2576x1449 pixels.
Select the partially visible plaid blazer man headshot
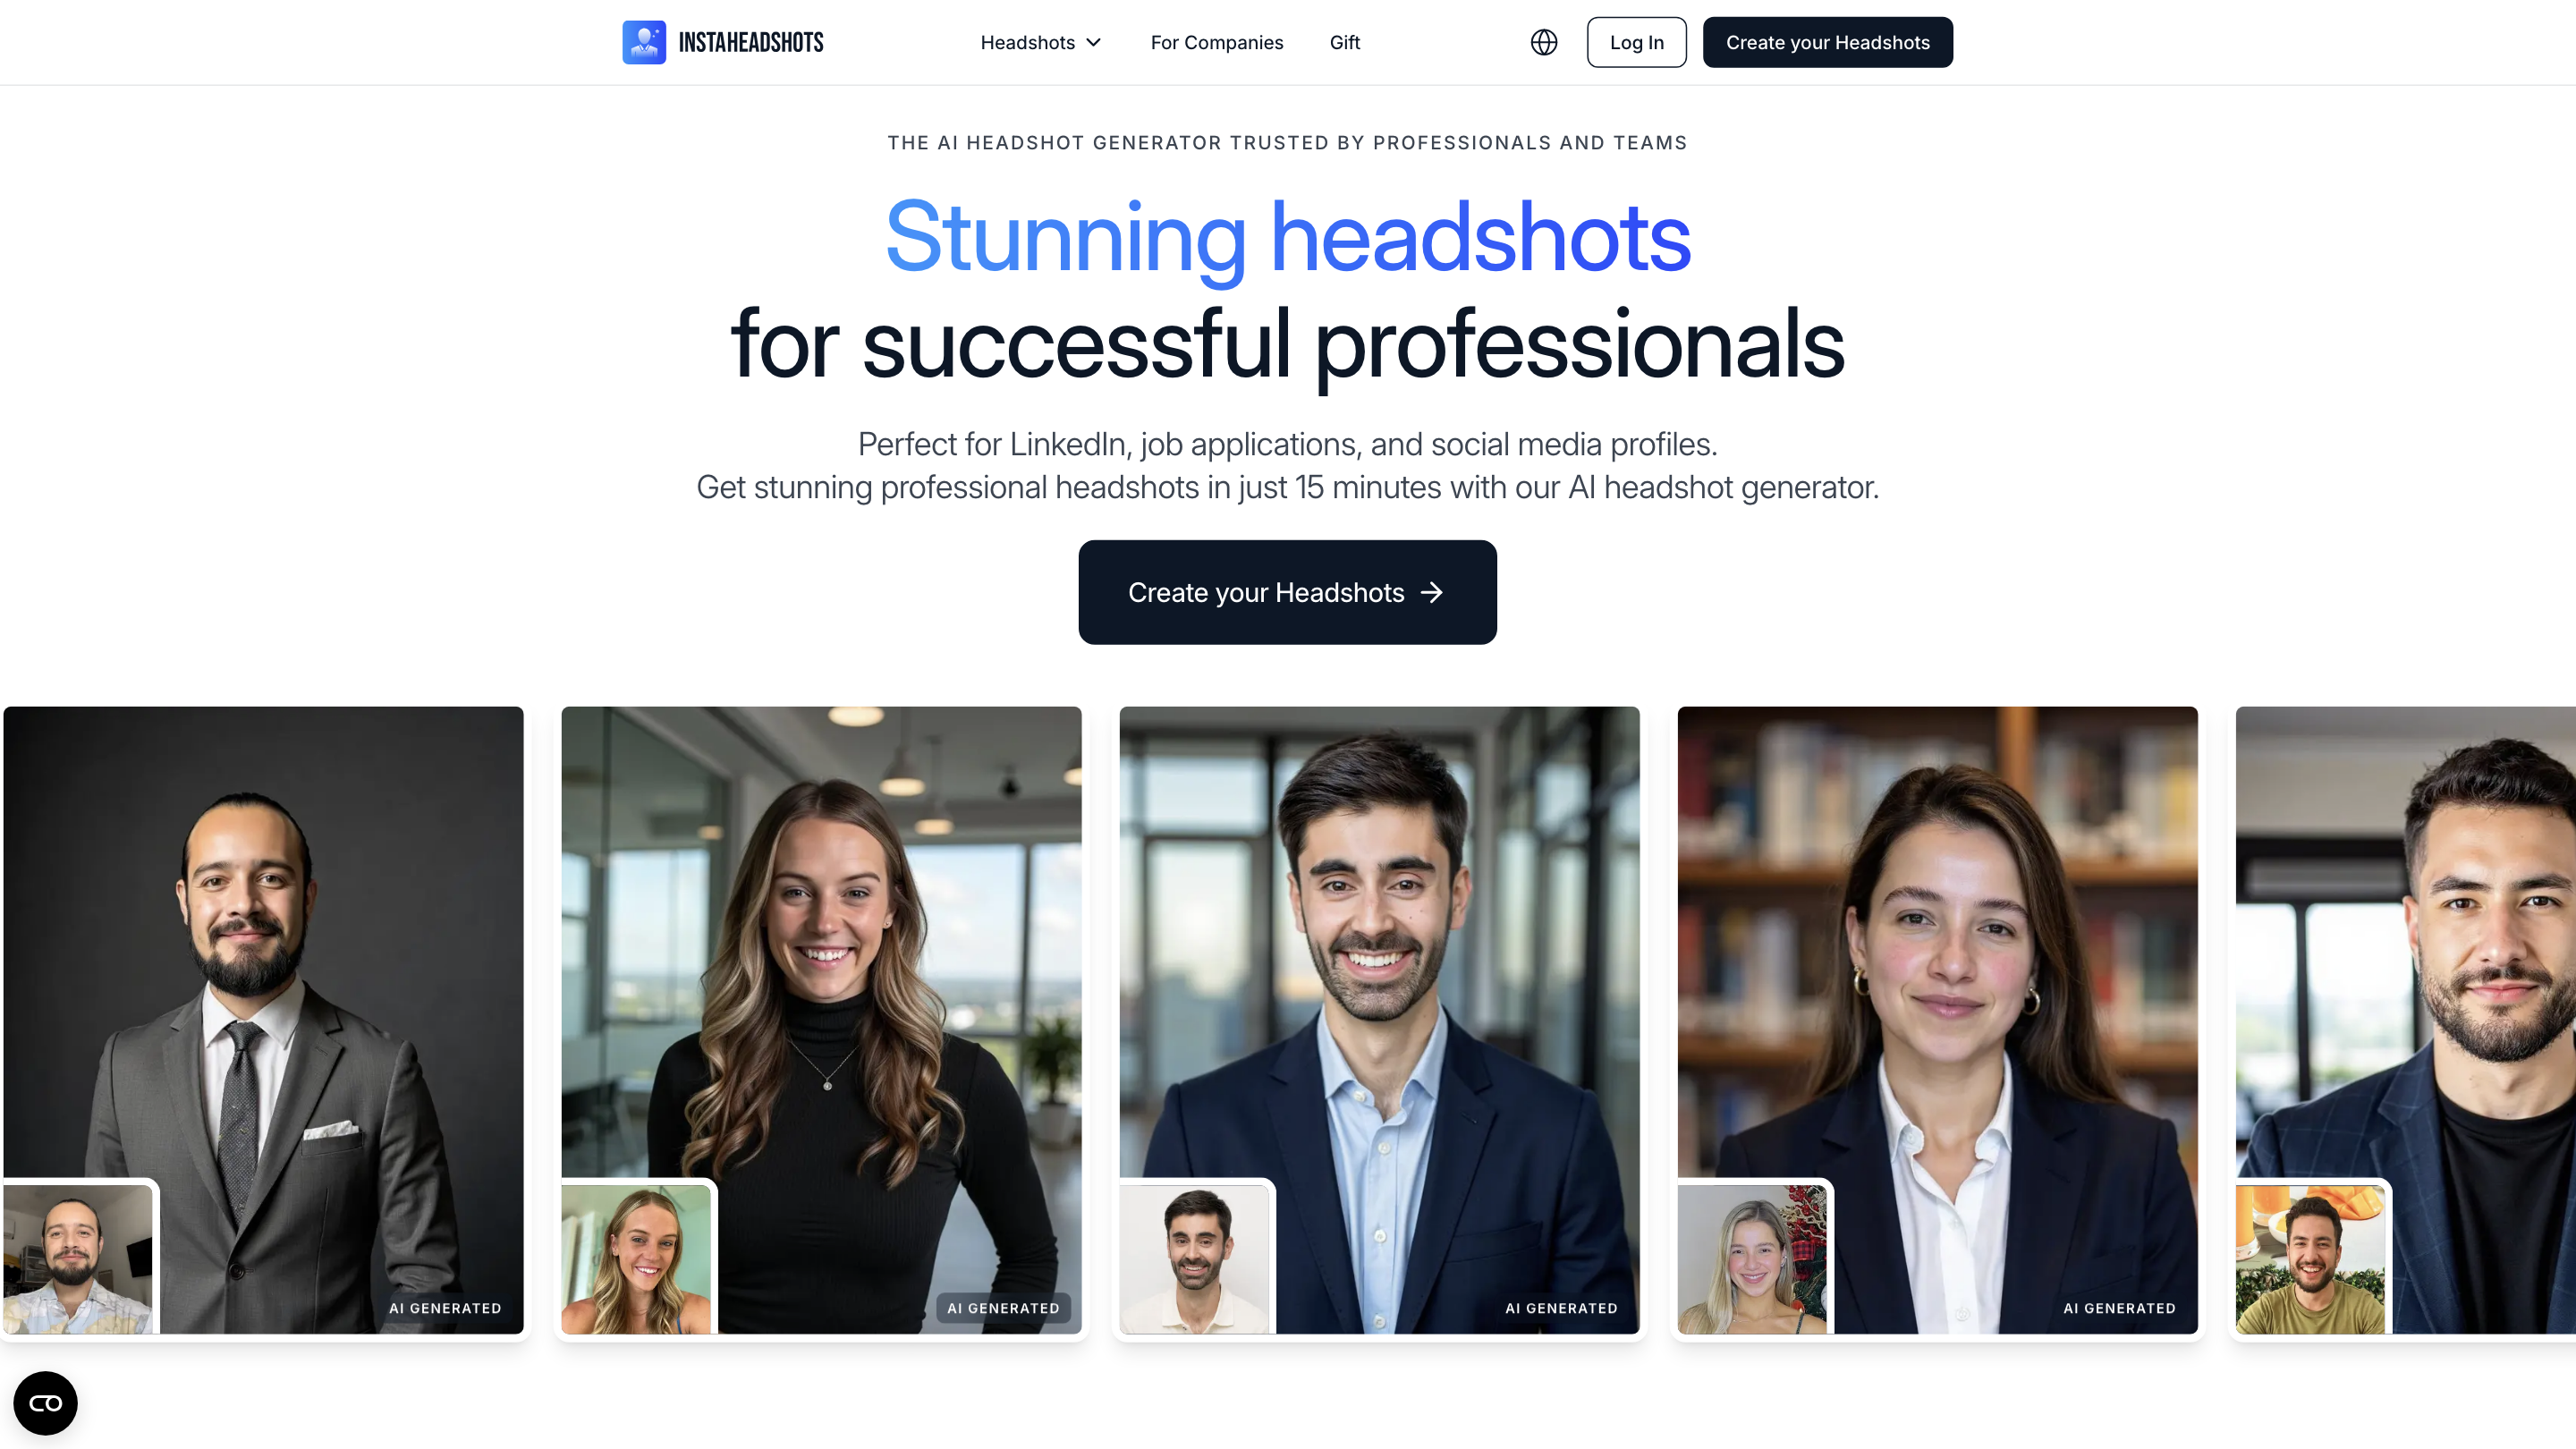tap(2405, 1019)
